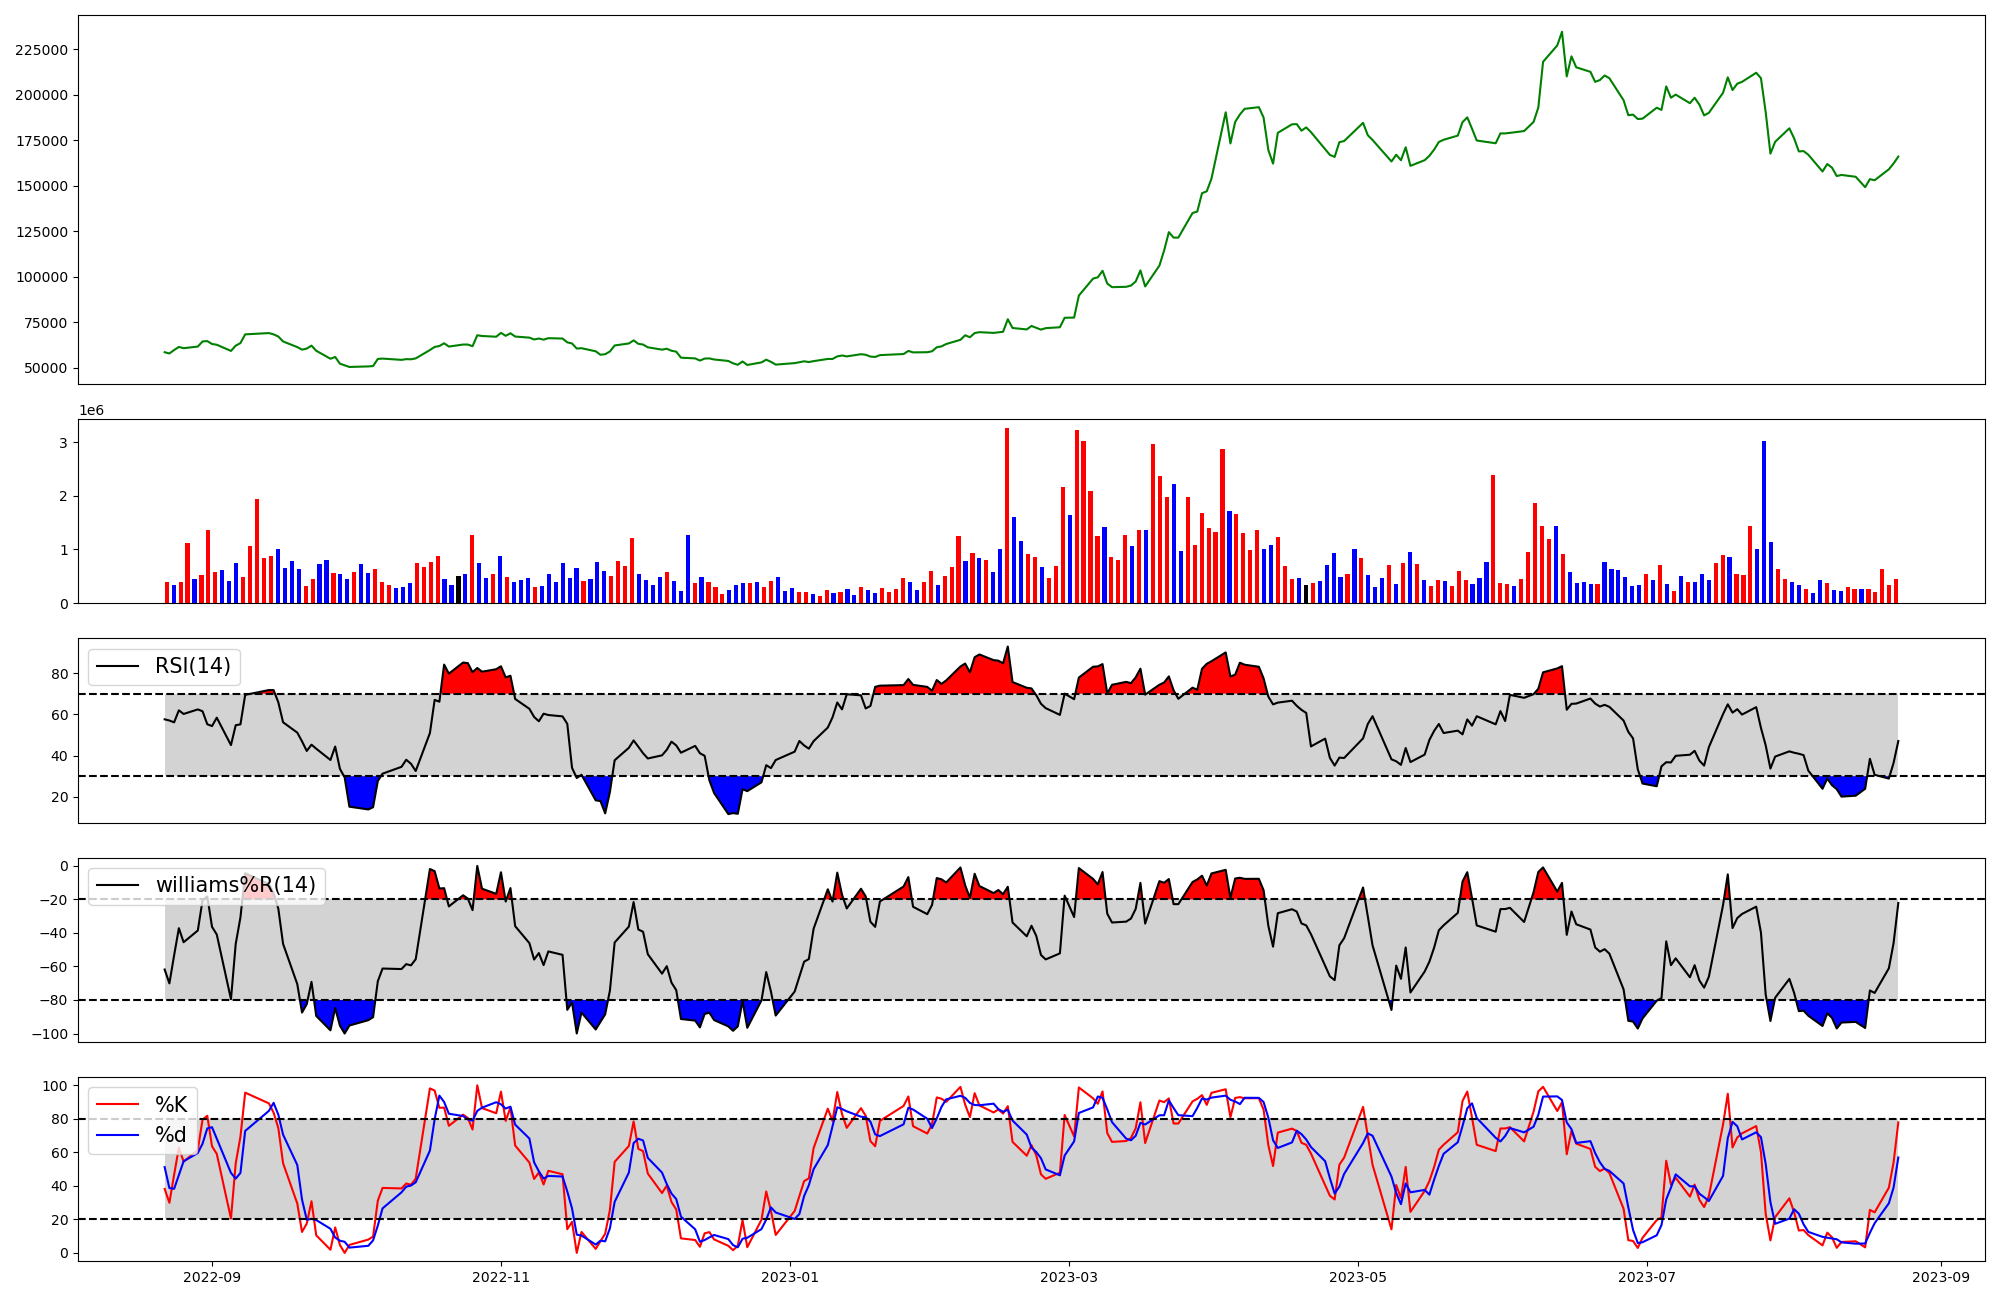Click the 2023-01 date tick label
Viewport: 2000px width, 1300px height.
[790, 1277]
